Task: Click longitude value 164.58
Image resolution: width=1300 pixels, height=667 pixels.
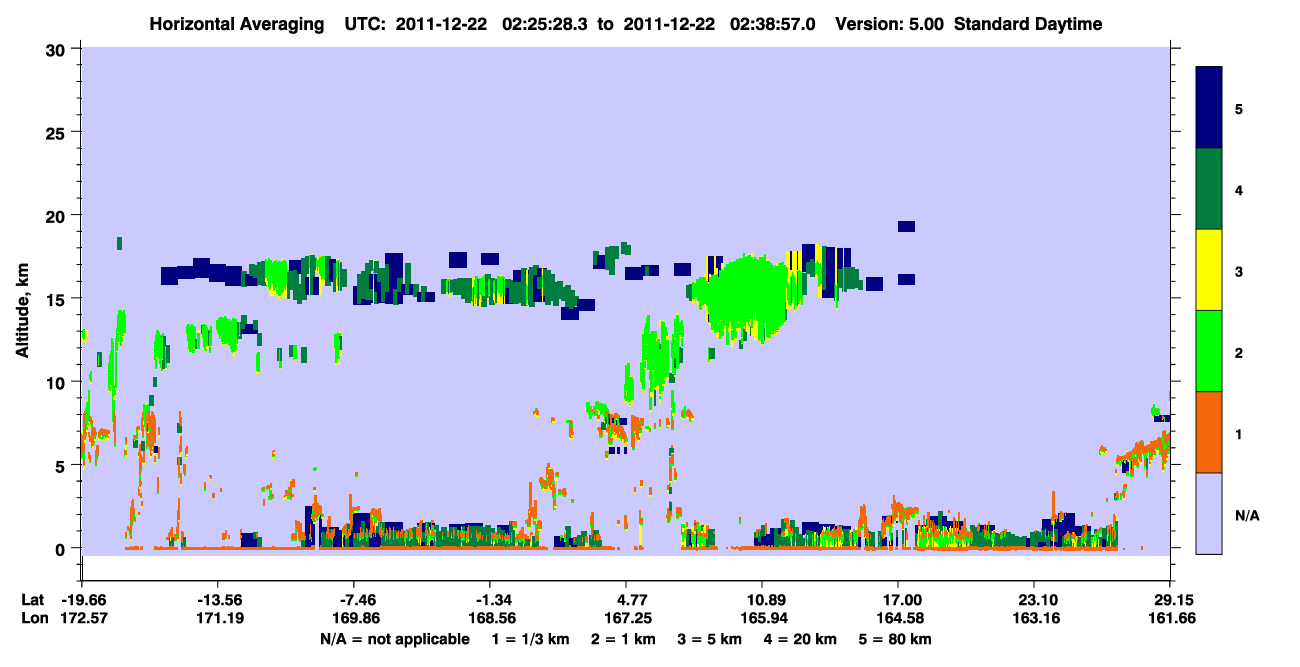Action: tap(898, 618)
